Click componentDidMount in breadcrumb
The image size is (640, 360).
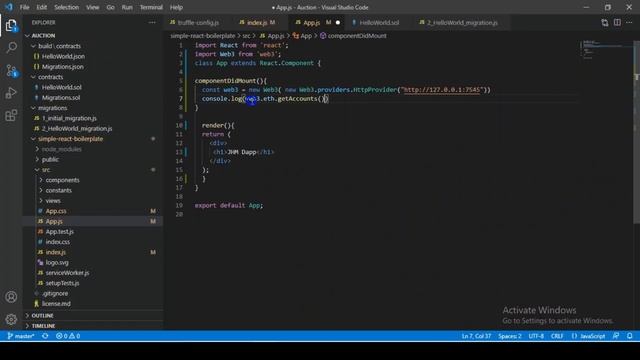[x=357, y=36]
